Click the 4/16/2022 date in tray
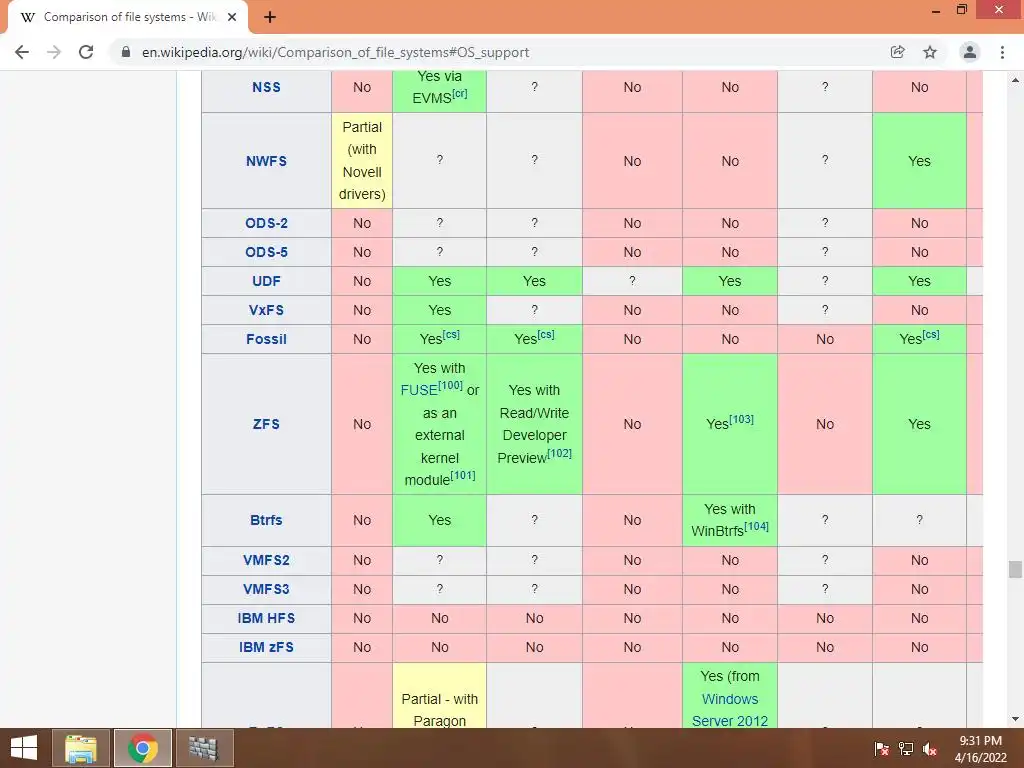1024x768 pixels. (980, 758)
